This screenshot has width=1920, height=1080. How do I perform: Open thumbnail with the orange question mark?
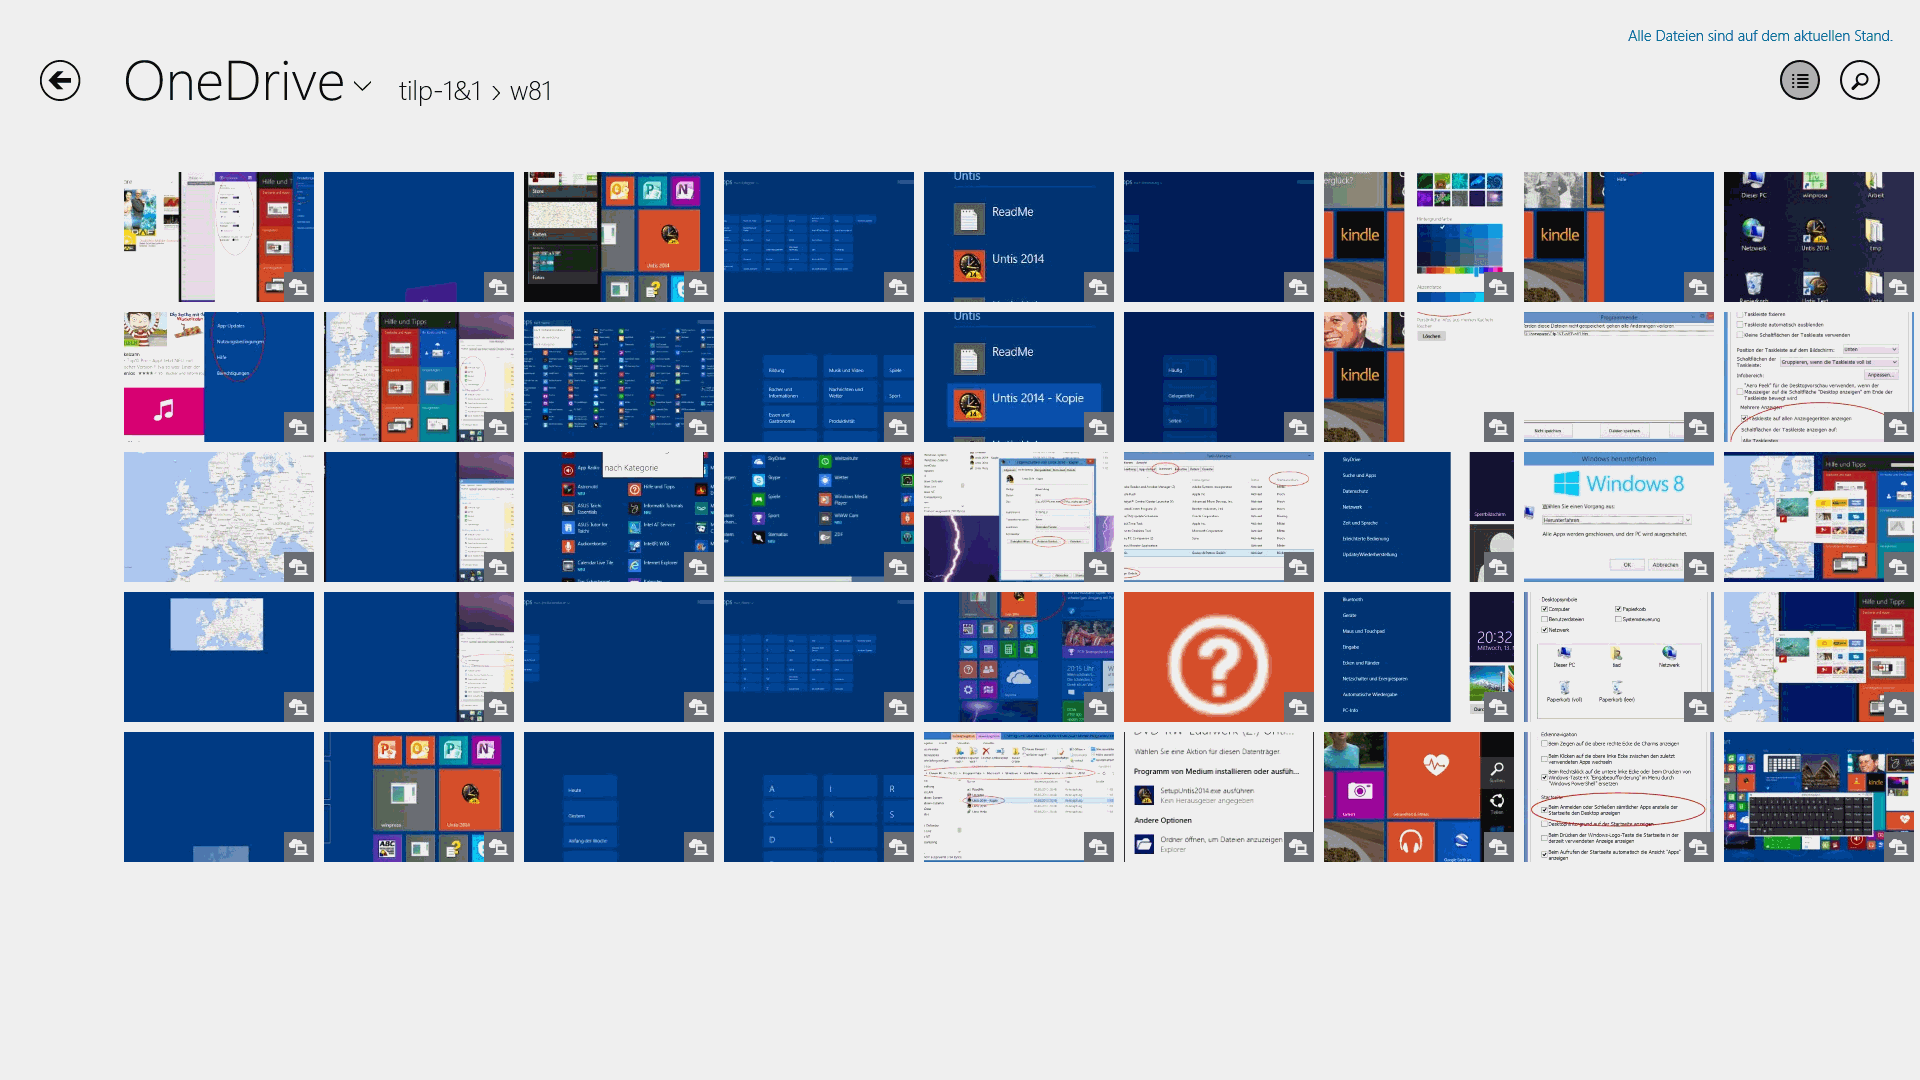click(1218, 657)
